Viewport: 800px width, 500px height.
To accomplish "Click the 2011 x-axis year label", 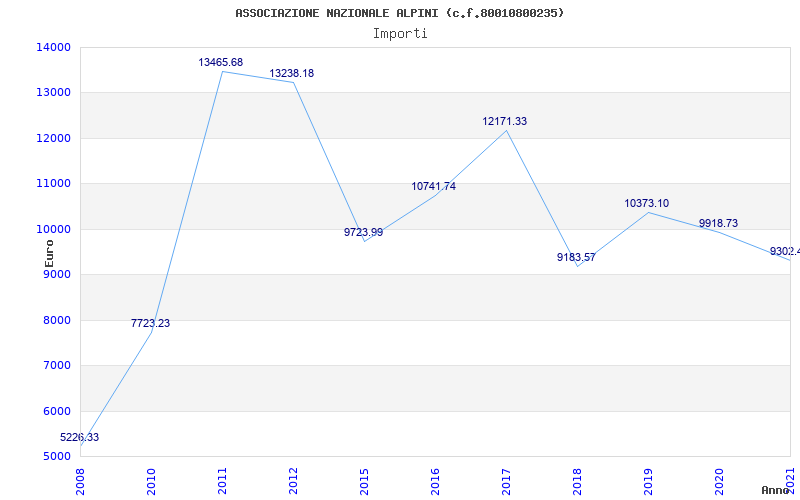I will point(222,482).
